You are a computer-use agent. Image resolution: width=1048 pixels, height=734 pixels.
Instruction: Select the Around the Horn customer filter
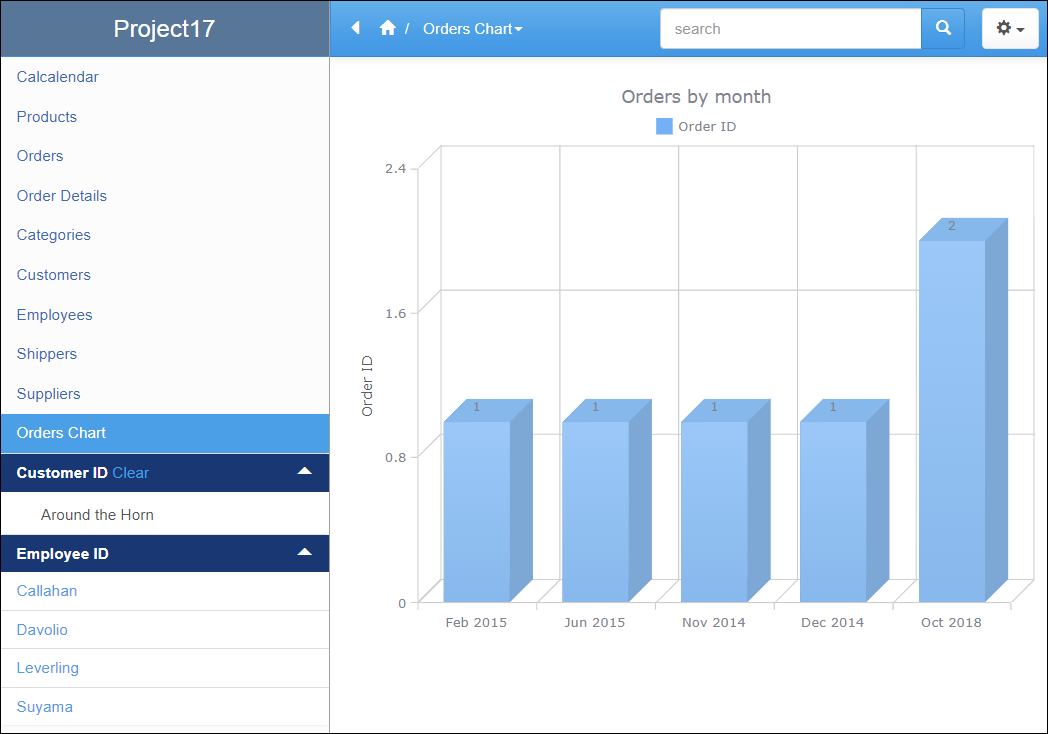(x=100, y=514)
